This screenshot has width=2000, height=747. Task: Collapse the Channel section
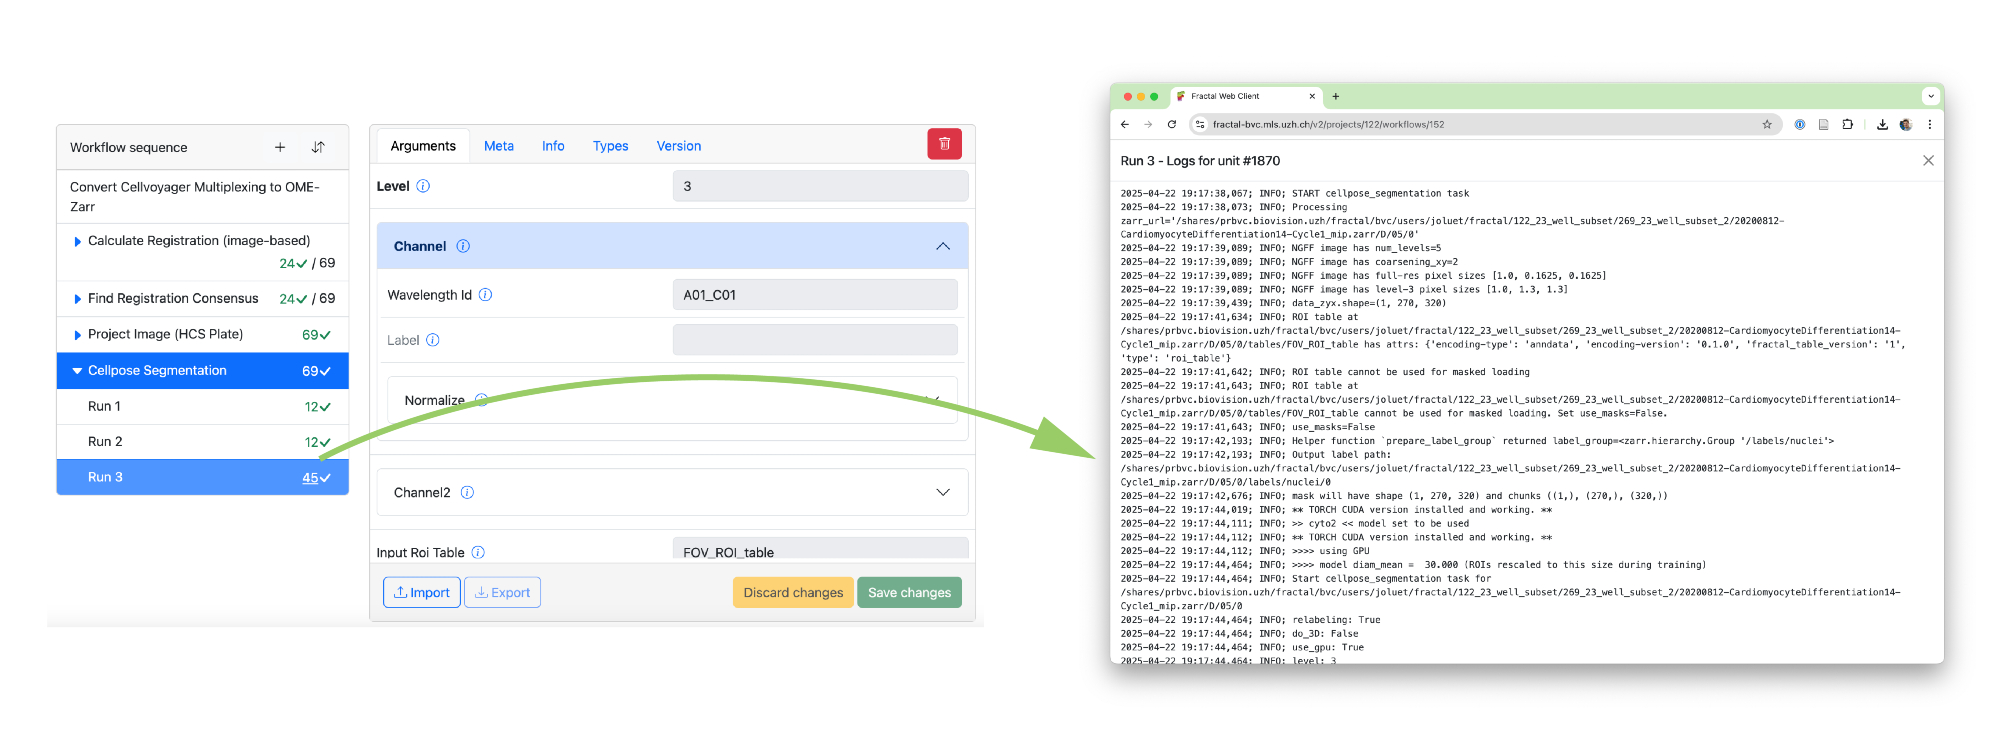(x=942, y=247)
